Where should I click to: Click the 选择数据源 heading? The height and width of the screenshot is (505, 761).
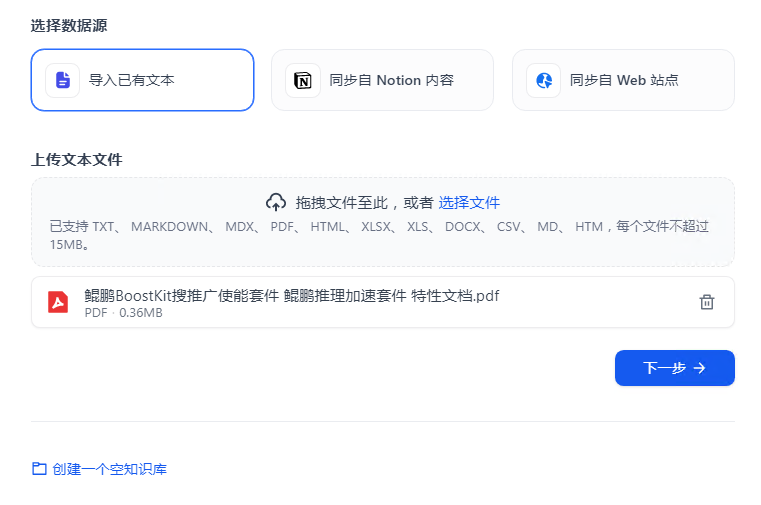[x=69, y=26]
